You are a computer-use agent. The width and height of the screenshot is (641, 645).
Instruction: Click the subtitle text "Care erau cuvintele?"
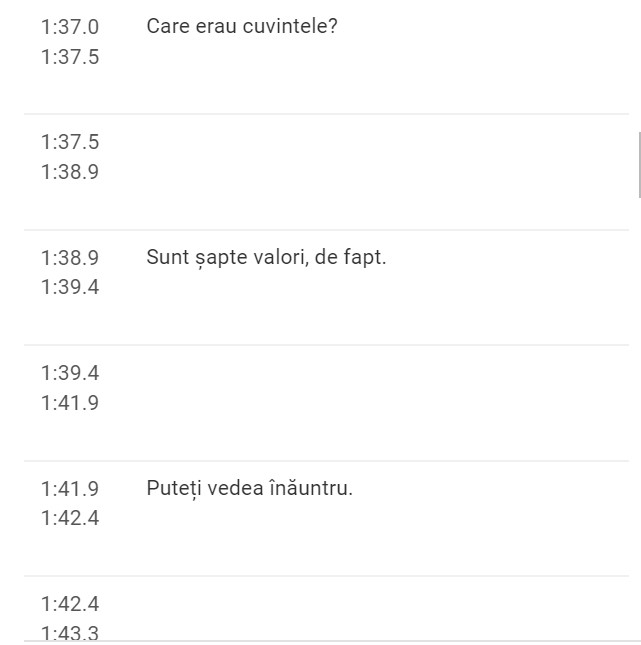pos(242,27)
